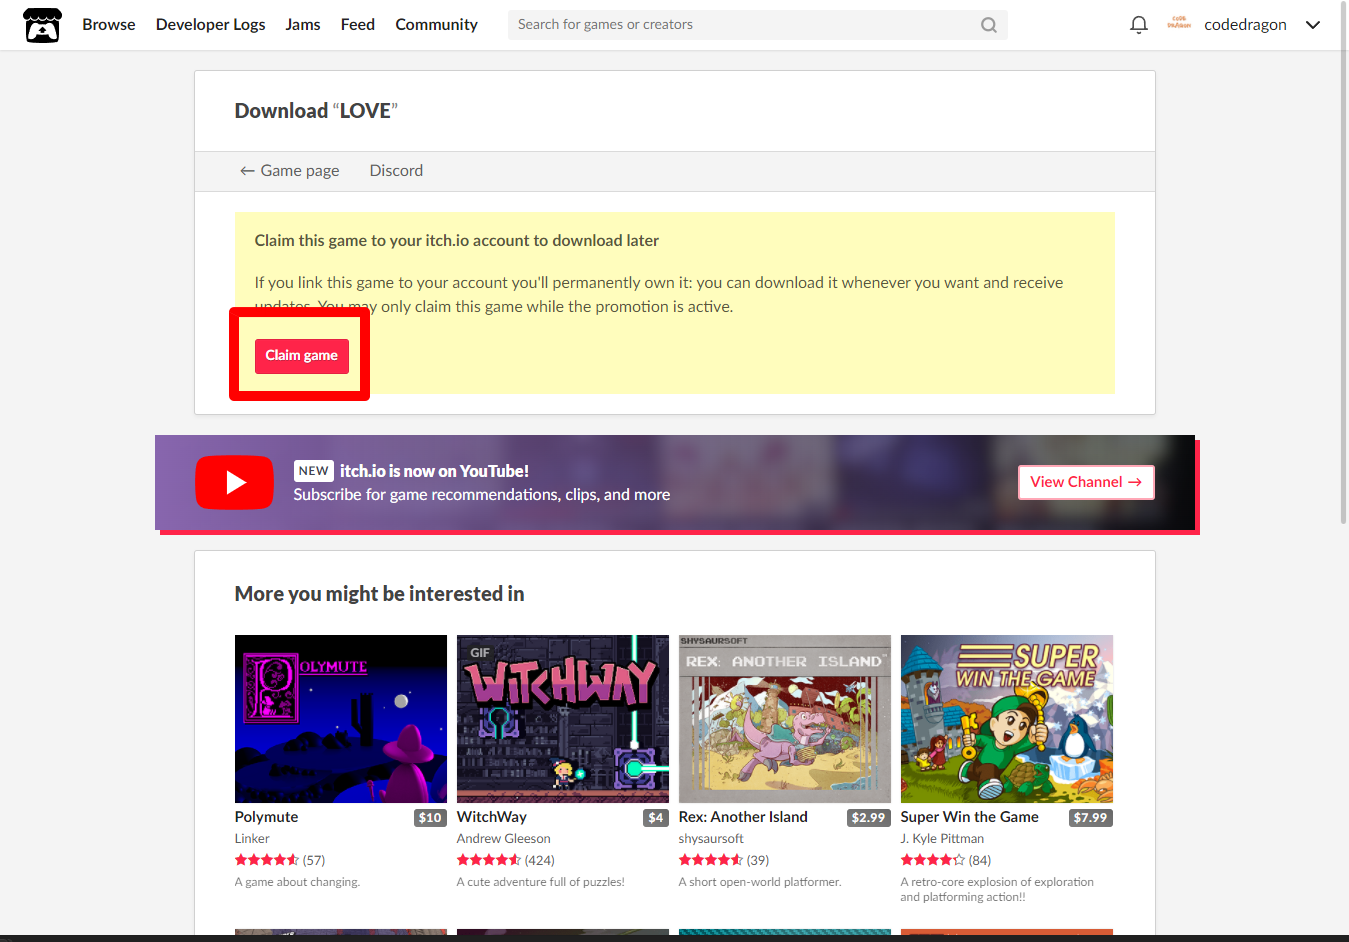
Task: Open the notifications bell
Action: (1138, 25)
